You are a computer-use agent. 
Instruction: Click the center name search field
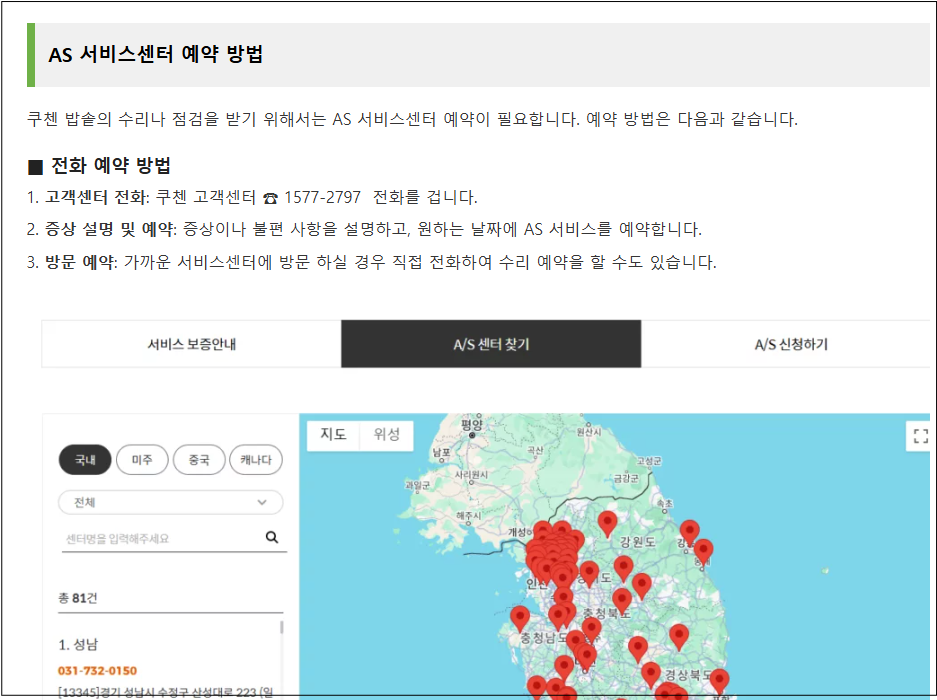click(x=161, y=538)
